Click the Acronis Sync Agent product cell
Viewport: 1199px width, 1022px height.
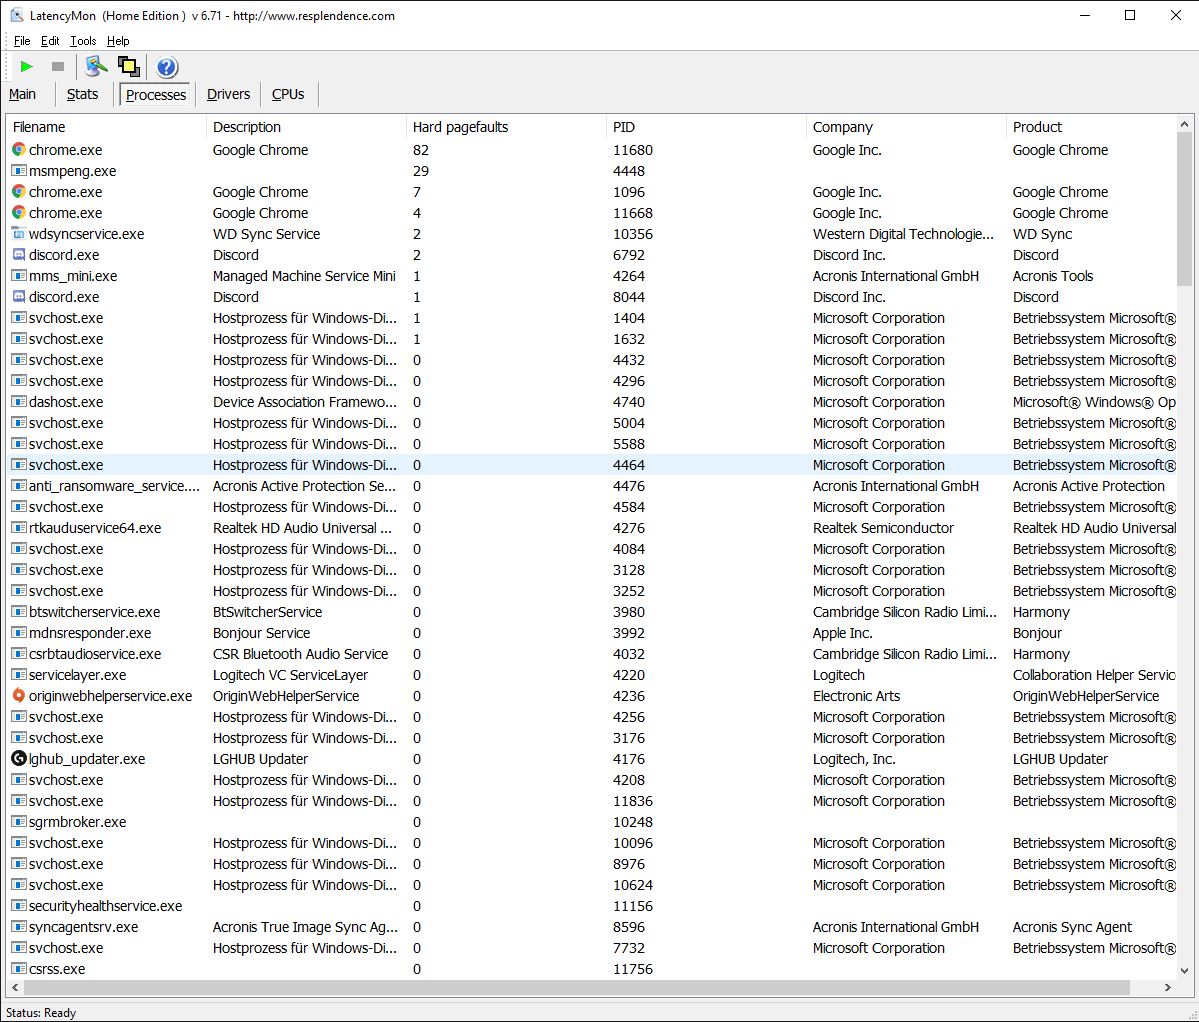coord(1072,927)
